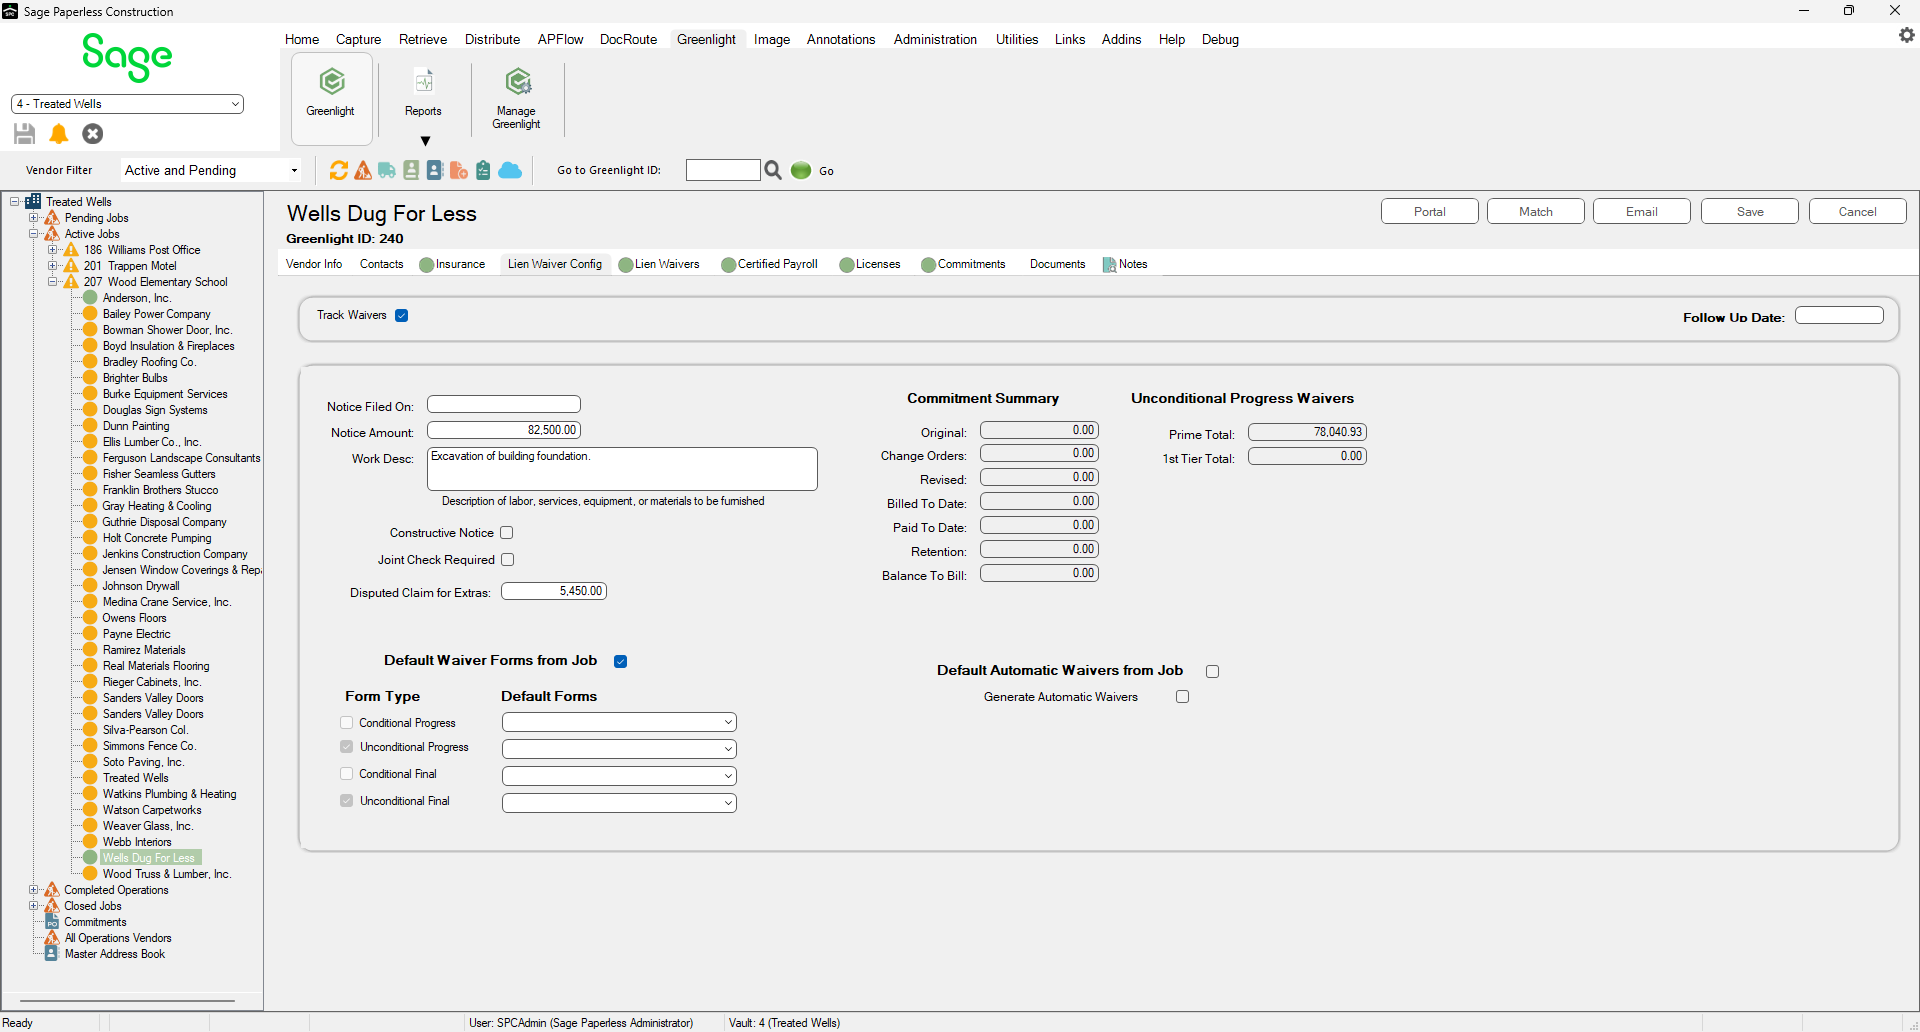The width and height of the screenshot is (1920, 1032).
Task: Check the Conditional Progress form type
Action: [x=347, y=722]
